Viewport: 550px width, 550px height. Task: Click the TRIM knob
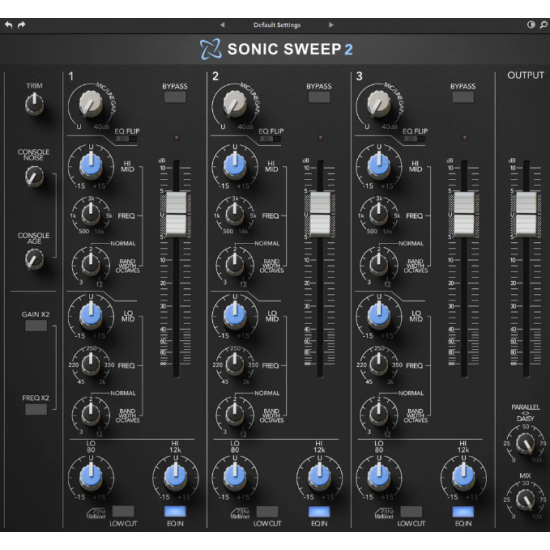[x=34, y=104]
